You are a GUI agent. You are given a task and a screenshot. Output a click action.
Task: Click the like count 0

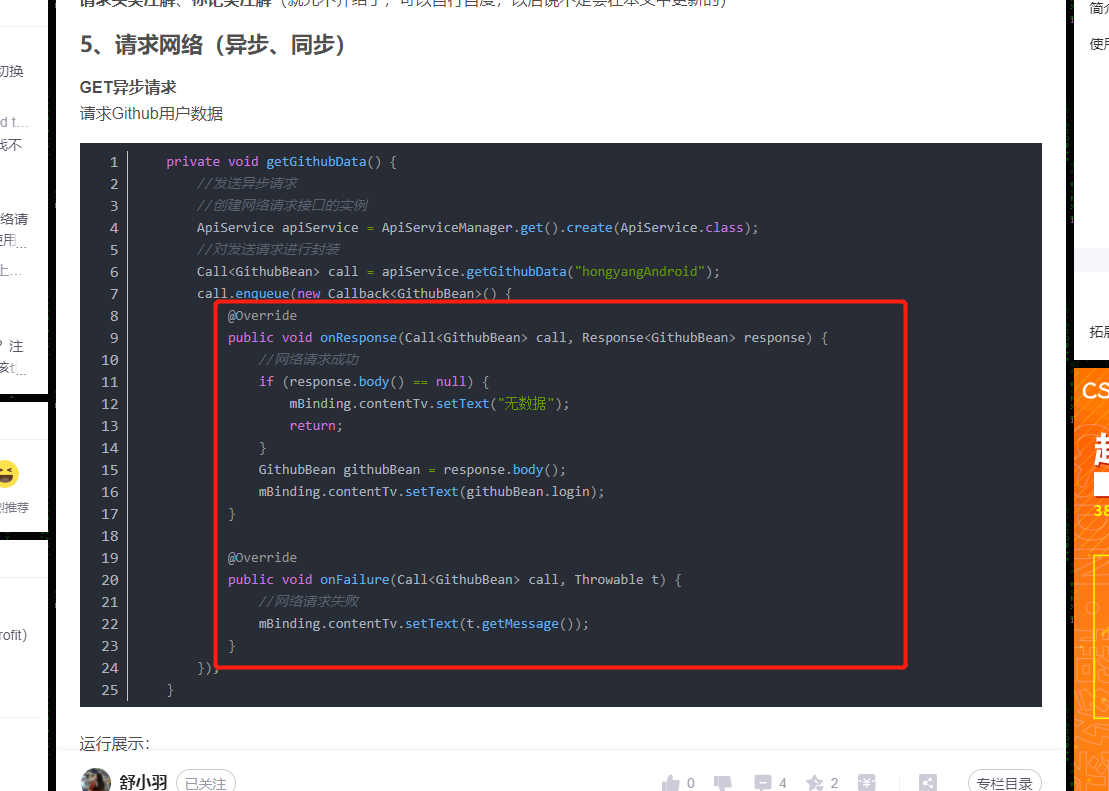689,782
